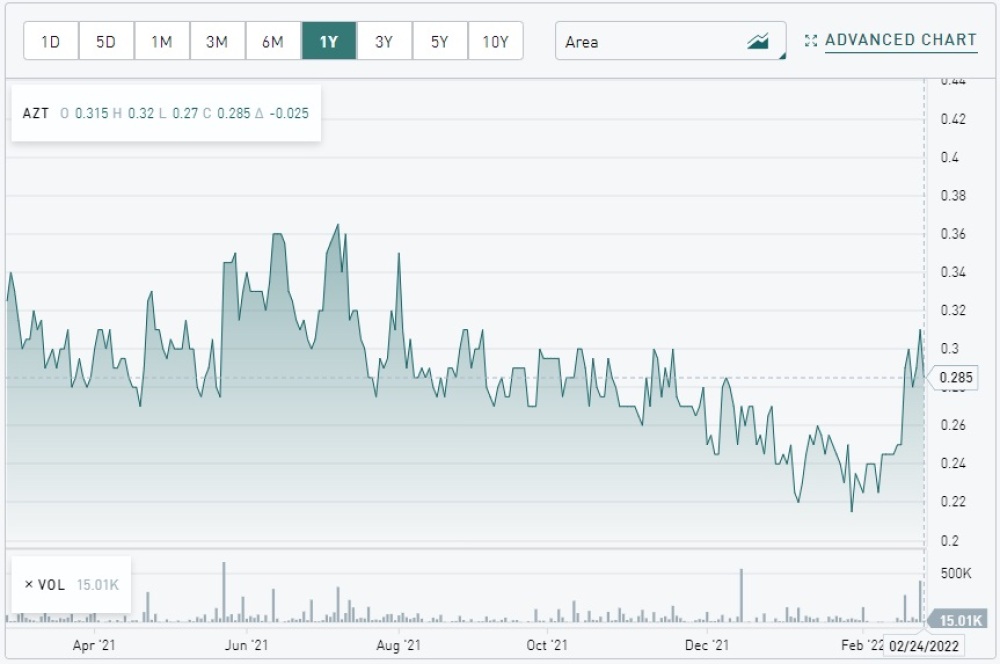Screen dimensions: 1000x664
Task: Click the tall volume bar near Dec '21
Action: pyautogui.click(x=742, y=596)
